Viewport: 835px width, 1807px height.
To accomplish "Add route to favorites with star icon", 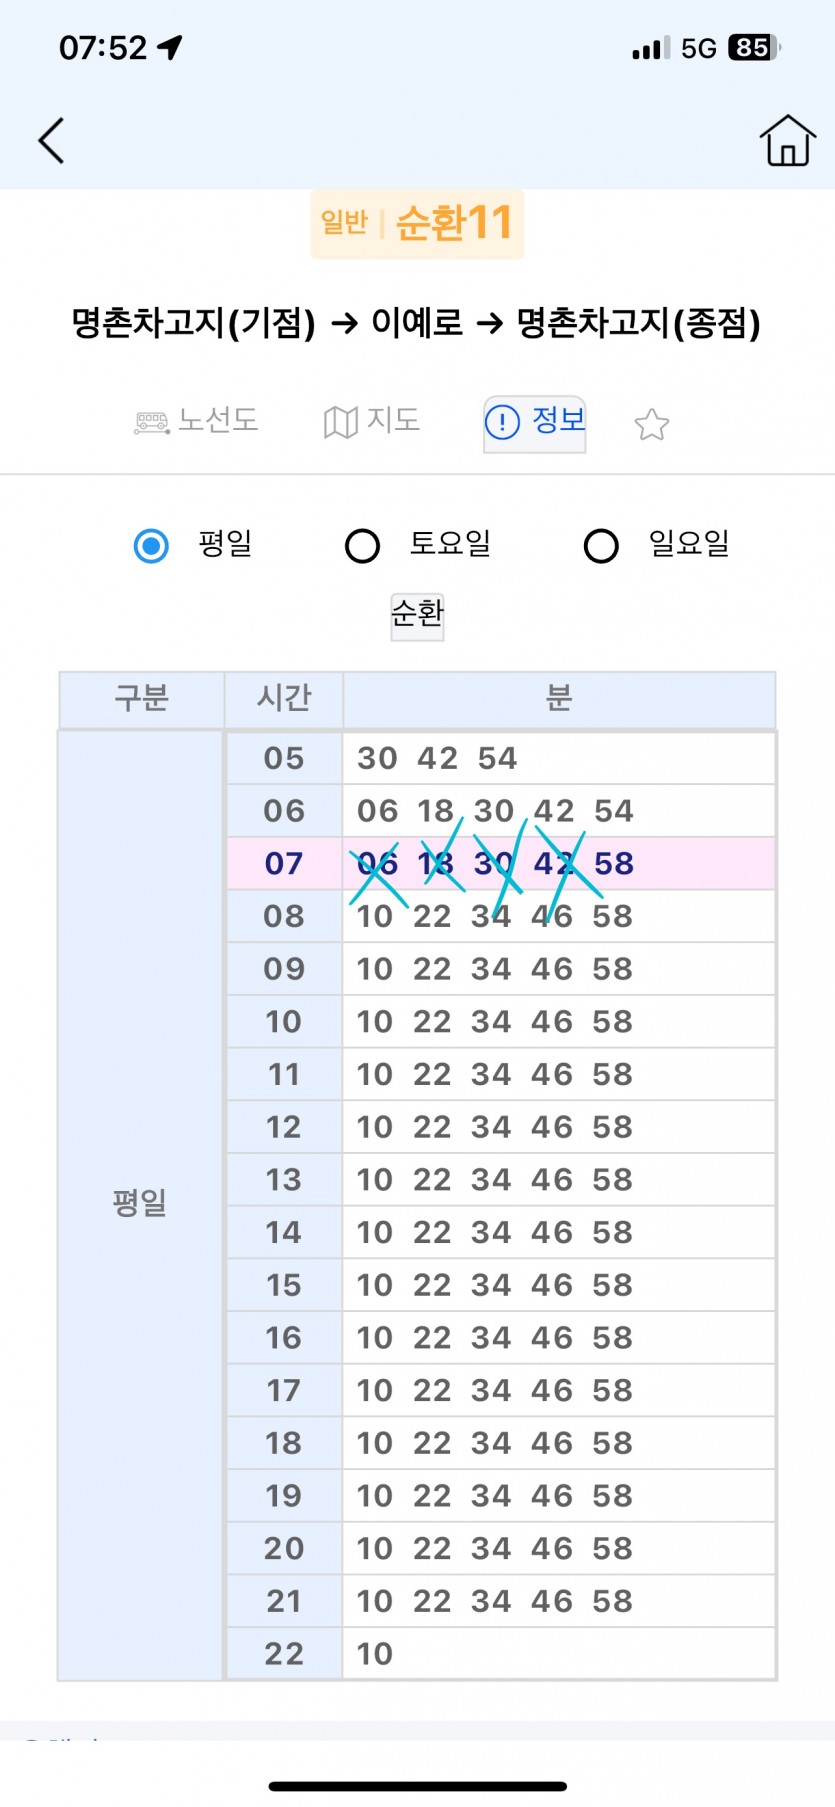I will point(651,424).
